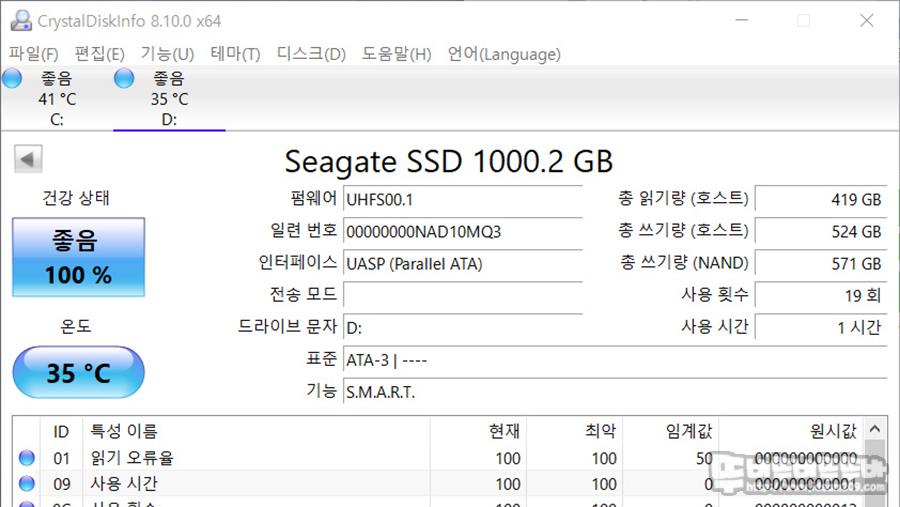Screen dimensions: 900x507
Task: Click the firmware field UHFS00.1
Action: pyautogui.click(x=463, y=200)
